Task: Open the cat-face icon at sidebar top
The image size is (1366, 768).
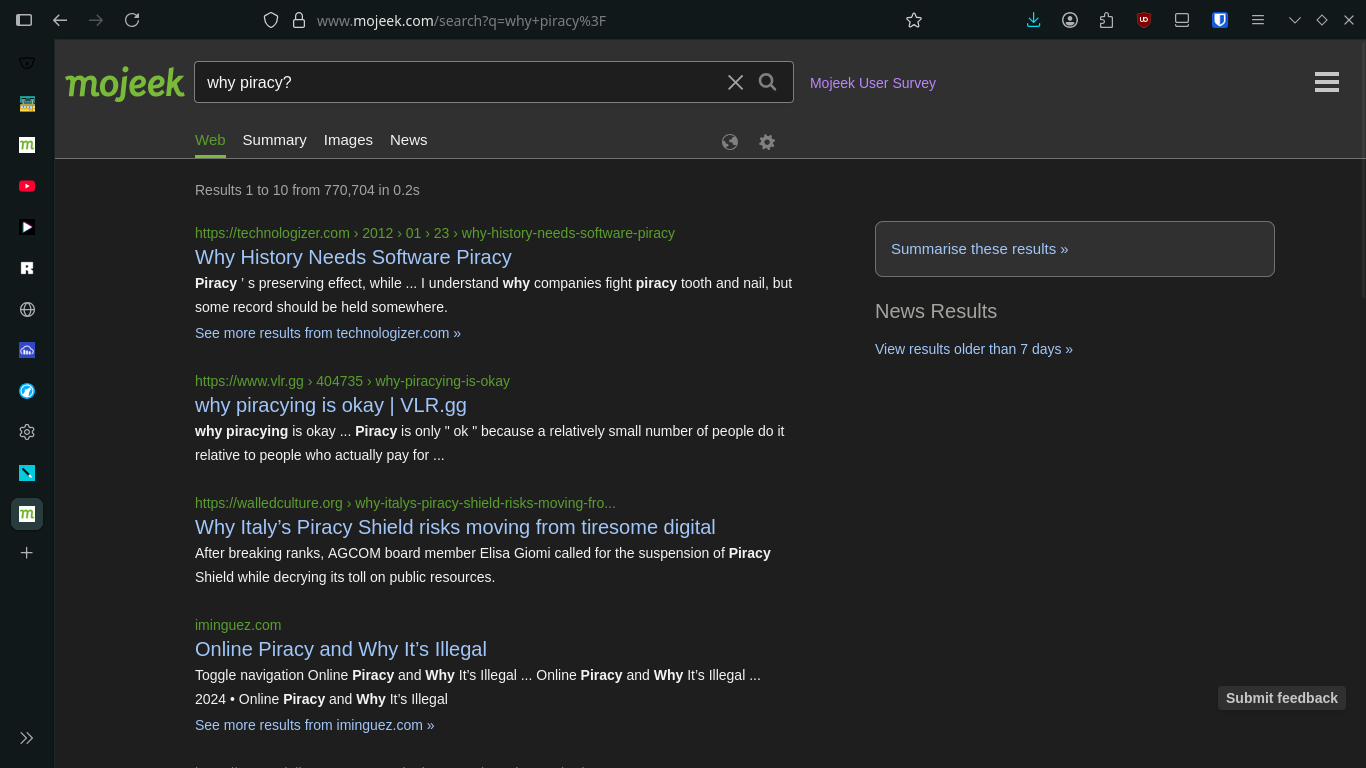Action: [x=27, y=63]
